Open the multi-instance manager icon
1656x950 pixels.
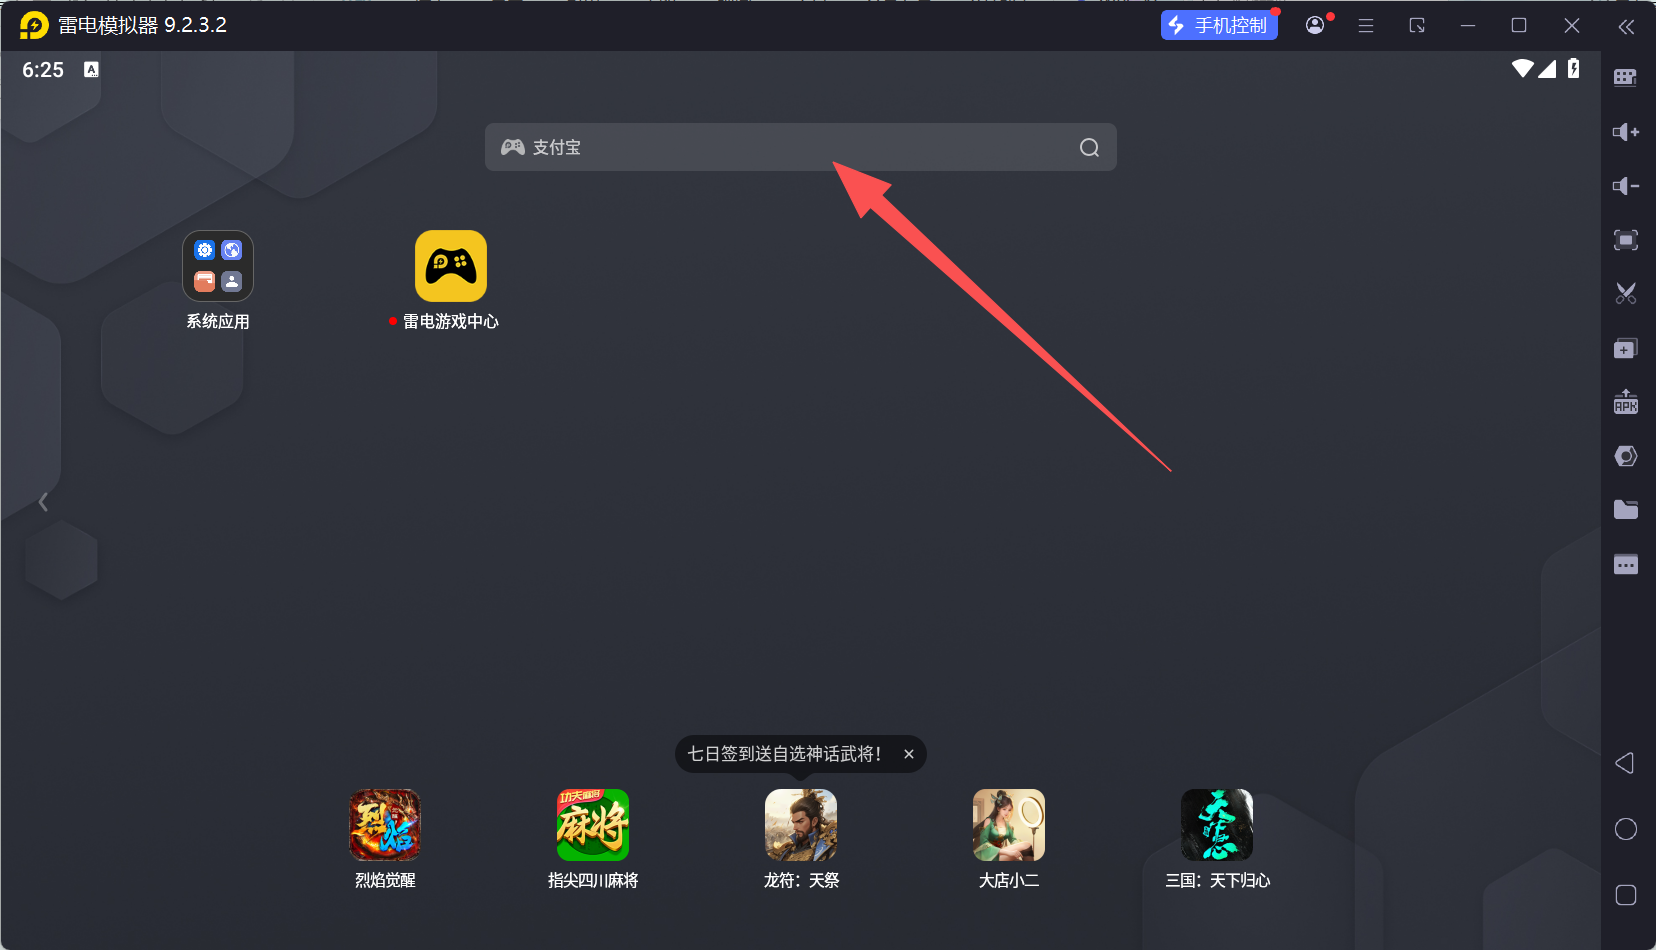coord(1625,349)
